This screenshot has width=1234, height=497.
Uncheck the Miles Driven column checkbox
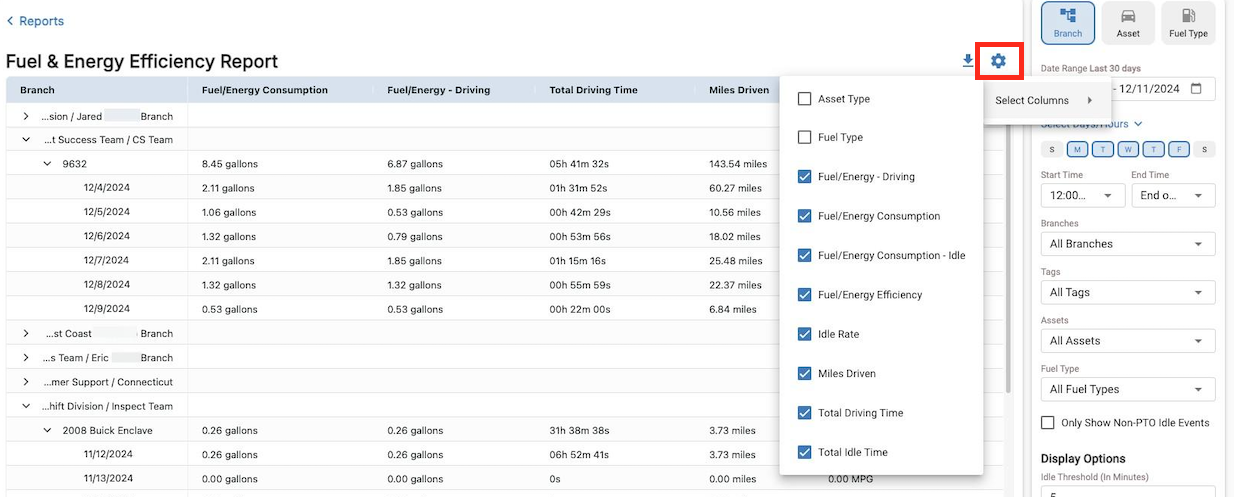[804, 373]
